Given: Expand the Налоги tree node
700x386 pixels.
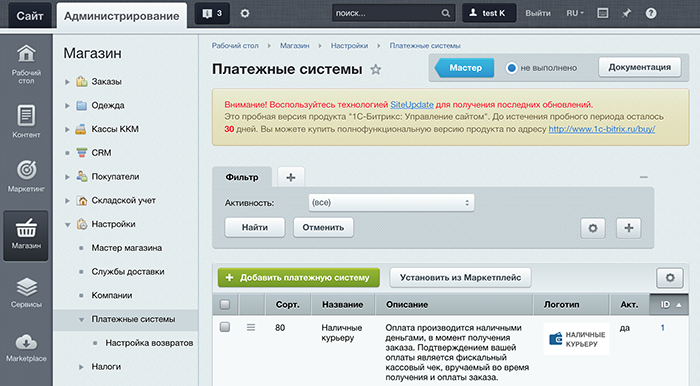Looking at the screenshot, I should point(81,367).
